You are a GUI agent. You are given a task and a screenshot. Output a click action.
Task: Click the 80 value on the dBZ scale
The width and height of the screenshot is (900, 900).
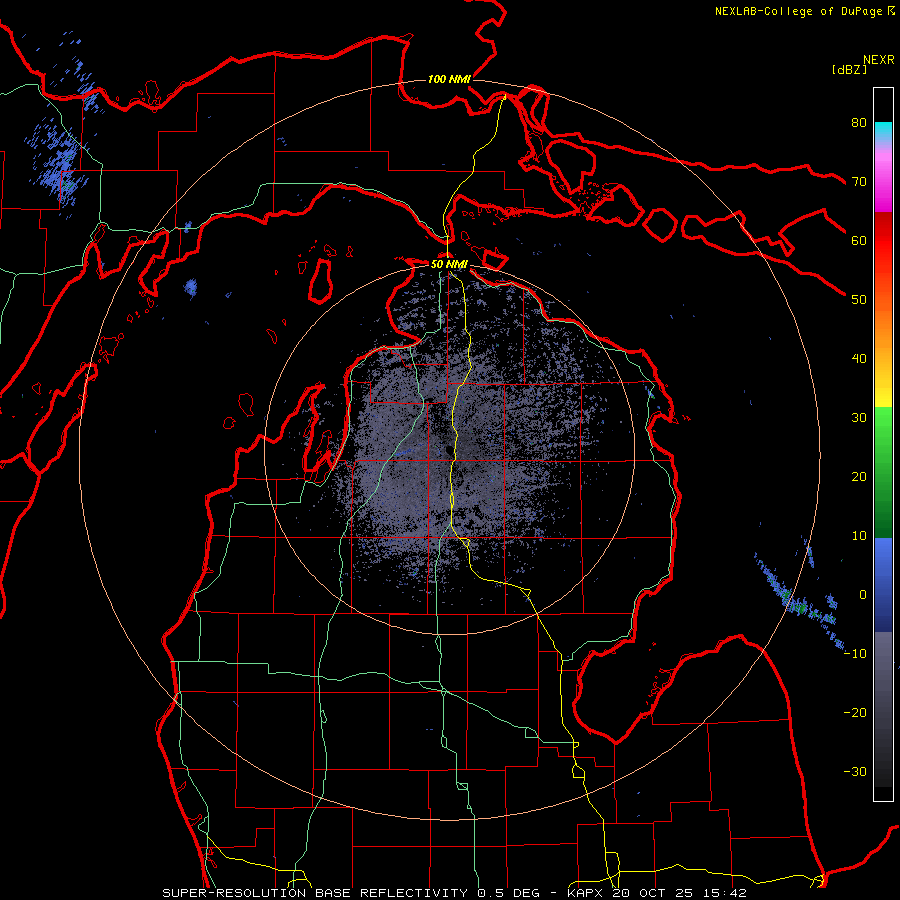click(x=859, y=122)
